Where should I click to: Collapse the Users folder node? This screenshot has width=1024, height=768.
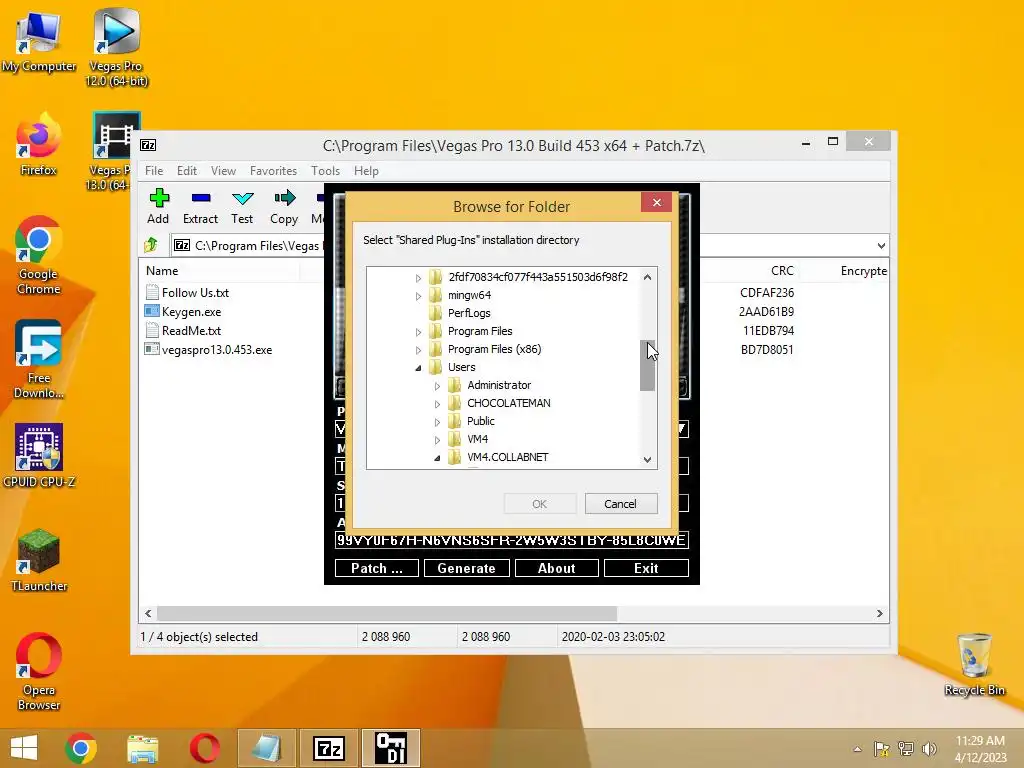(418, 368)
